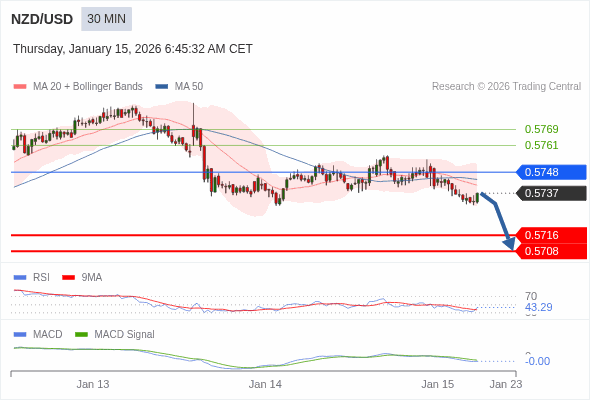Click the Jan 14 date axis label
Image resolution: width=590 pixels, height=400 pixels.
pos(265,384)
